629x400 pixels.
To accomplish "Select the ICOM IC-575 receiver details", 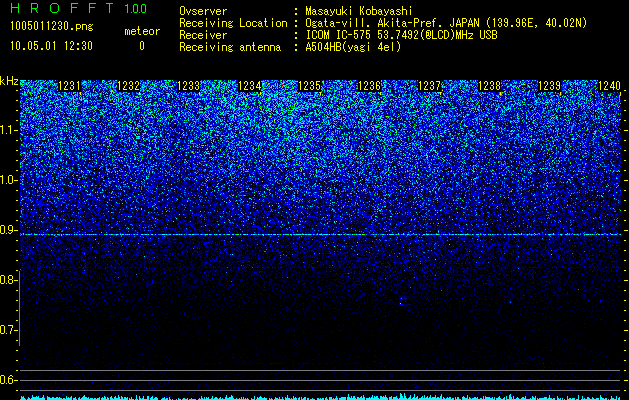I will click(x=401, y=35).
